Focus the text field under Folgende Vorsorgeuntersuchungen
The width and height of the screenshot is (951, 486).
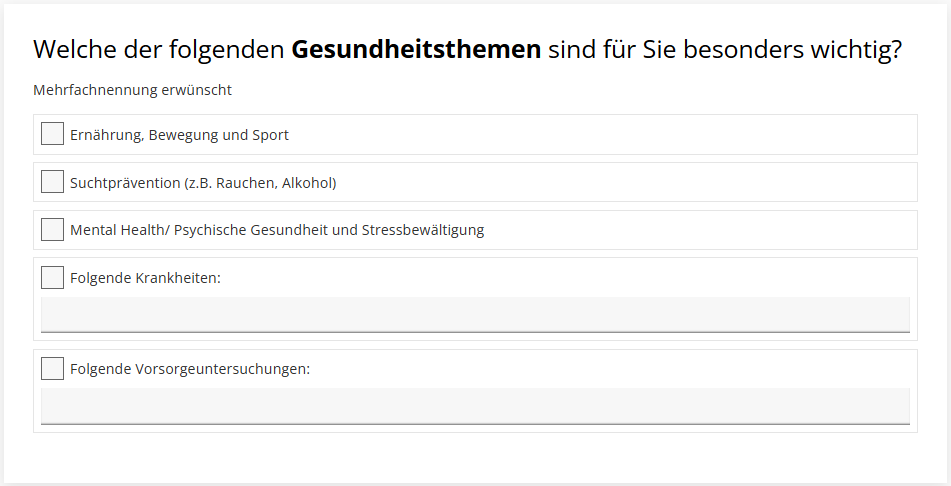tap(475, 406)
